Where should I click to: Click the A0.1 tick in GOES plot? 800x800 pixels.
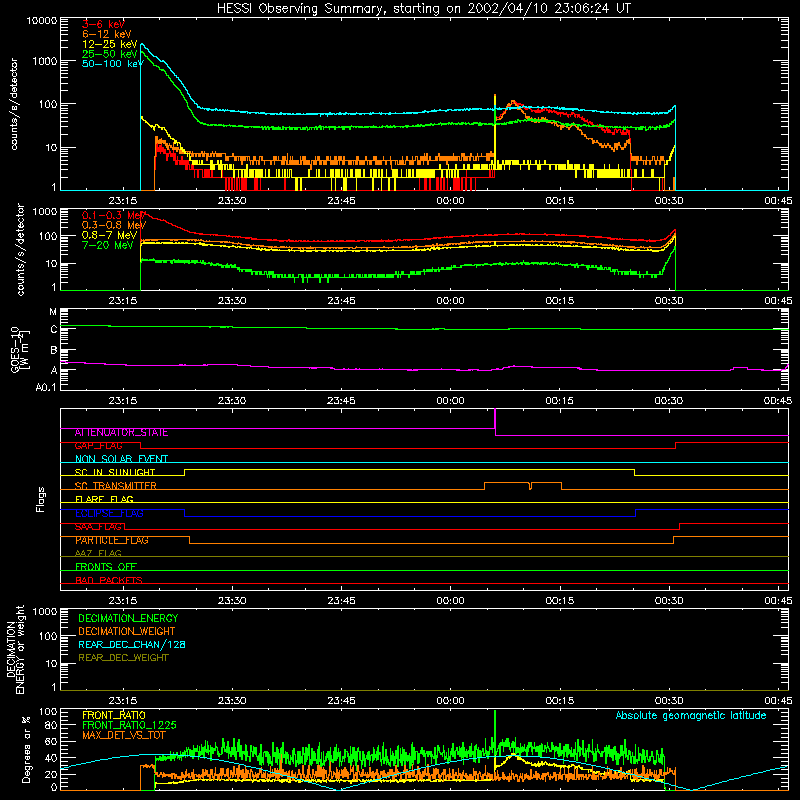[46, 387]
